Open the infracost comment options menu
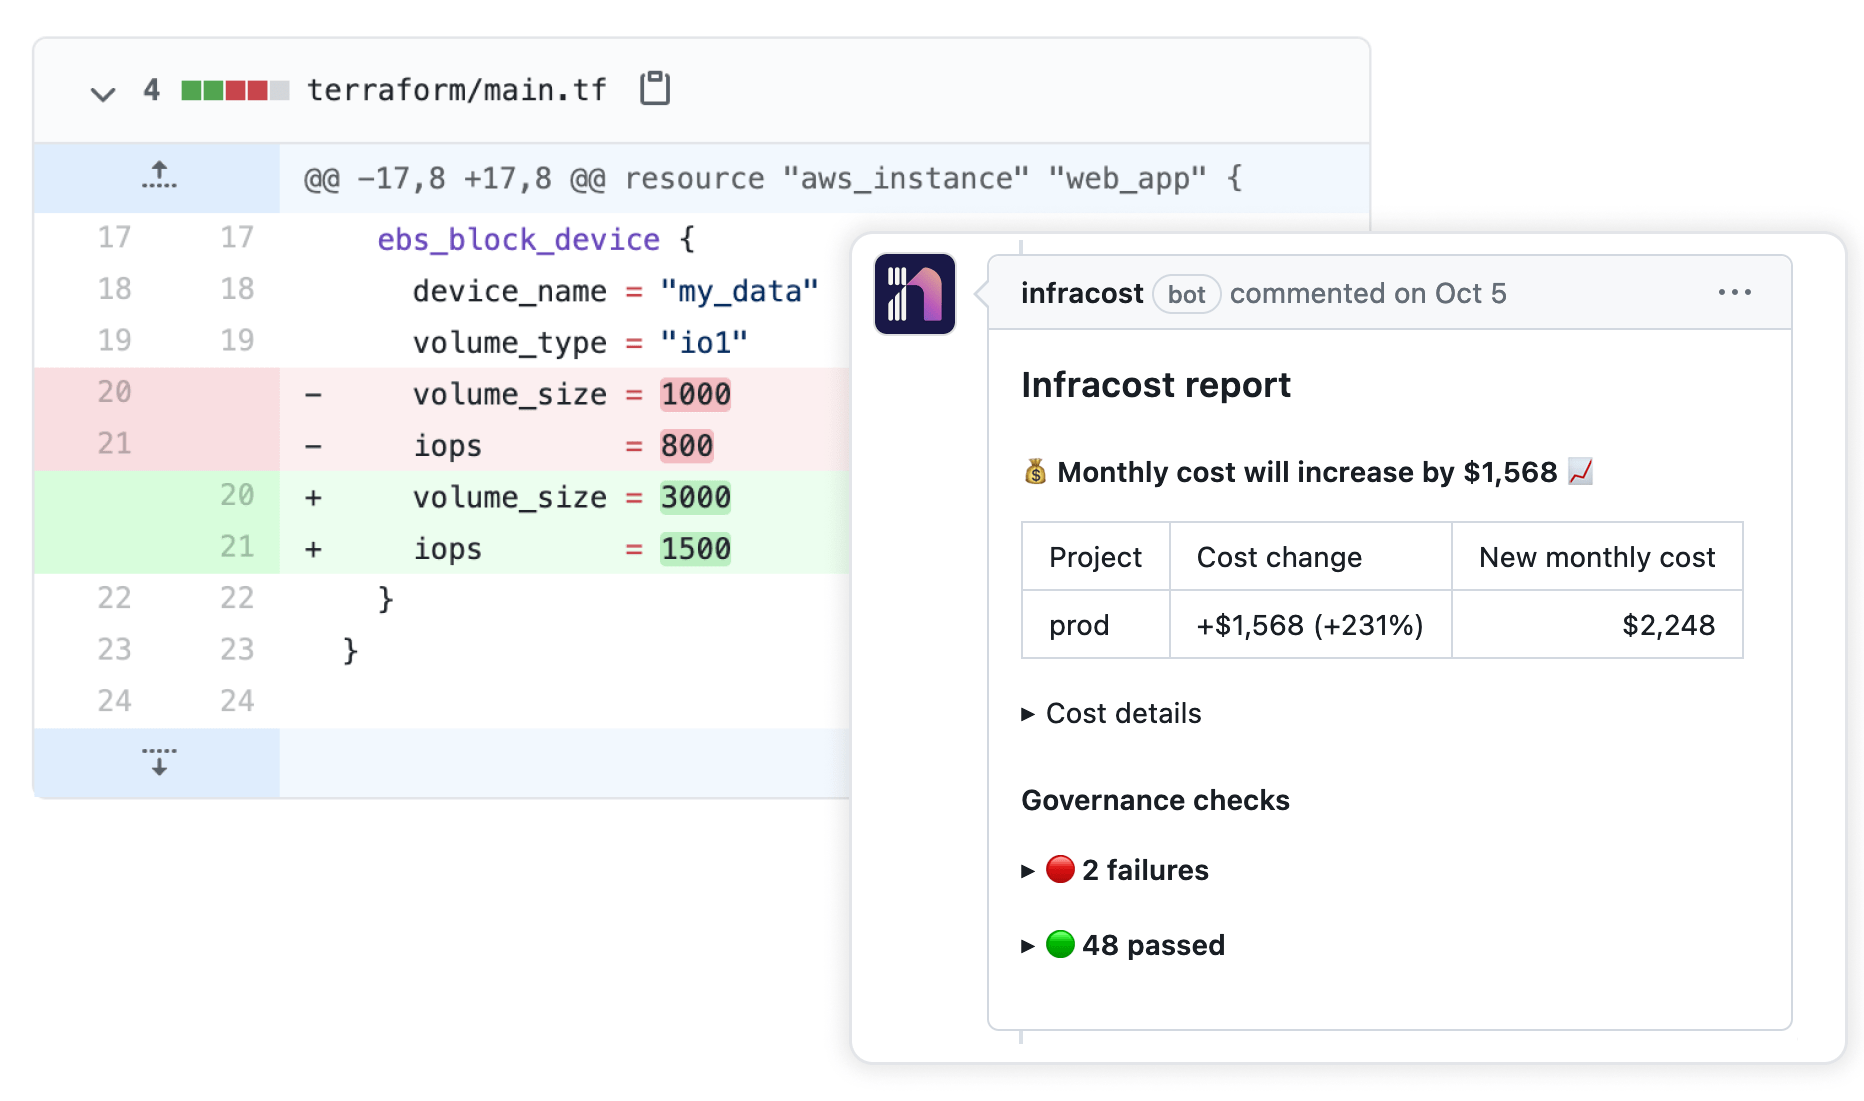Viewport: 1864px width, 1101px height. click(1735, 292)
